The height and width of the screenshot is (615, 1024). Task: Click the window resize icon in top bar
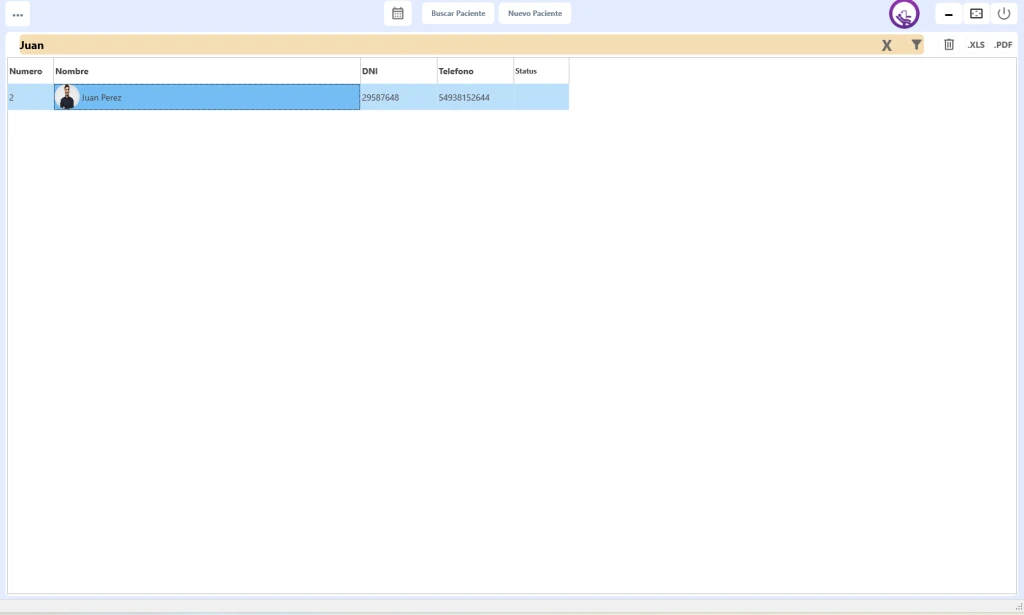click(976, 14)
